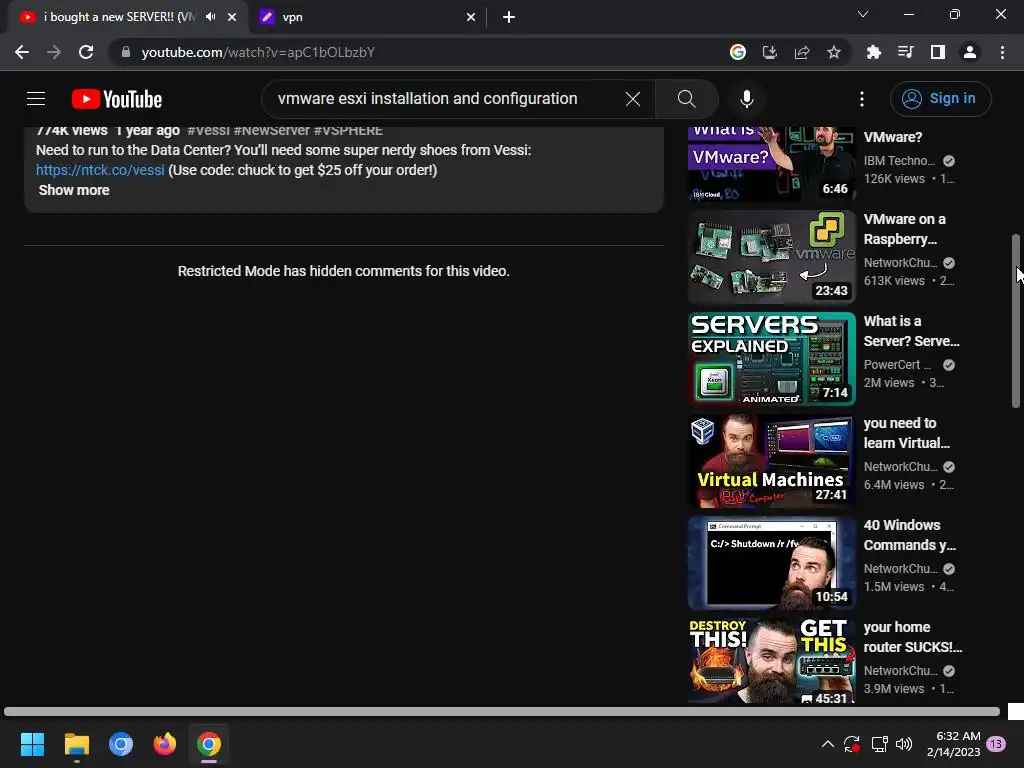The image size is (1024, 768).
Task: Open the Chrome profile icon
Action: 969,52
